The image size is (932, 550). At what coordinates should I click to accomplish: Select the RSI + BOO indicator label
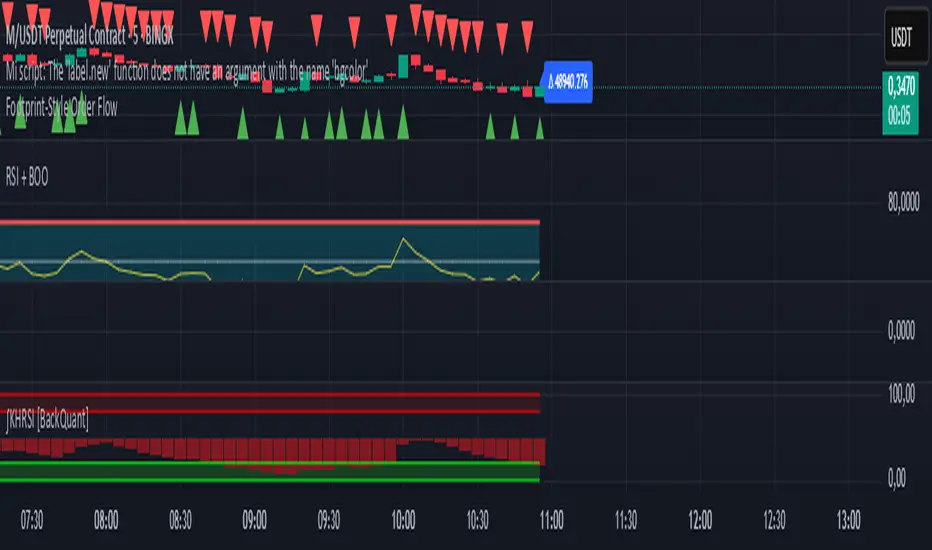(x=27, y=177)
